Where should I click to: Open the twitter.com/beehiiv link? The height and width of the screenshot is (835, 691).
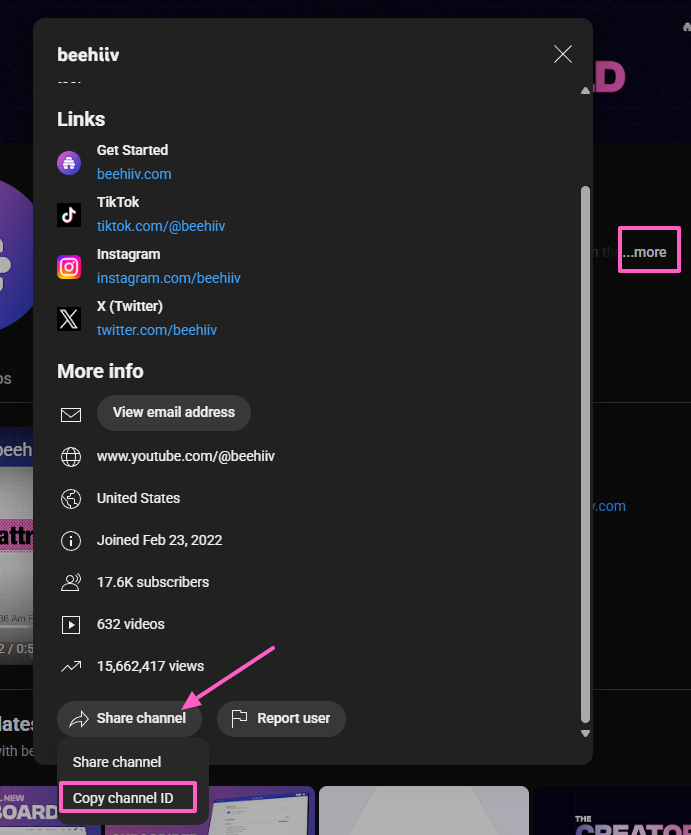point(157,330)
